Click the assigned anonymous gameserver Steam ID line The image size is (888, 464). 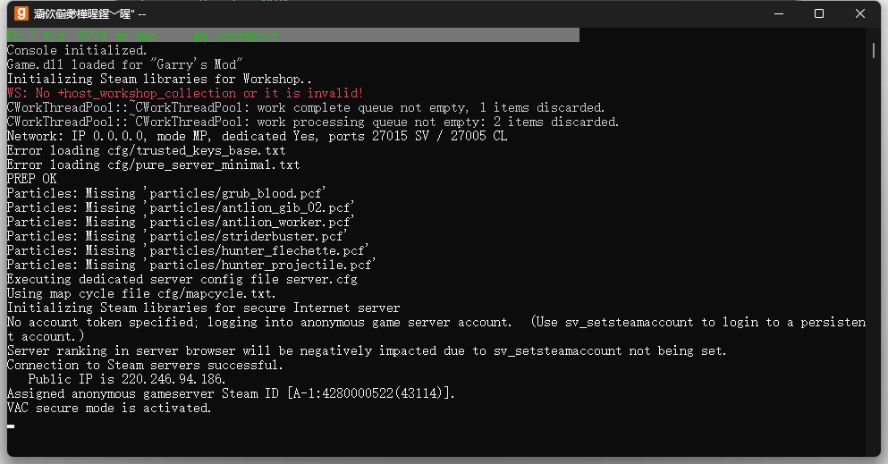[231, 393]
